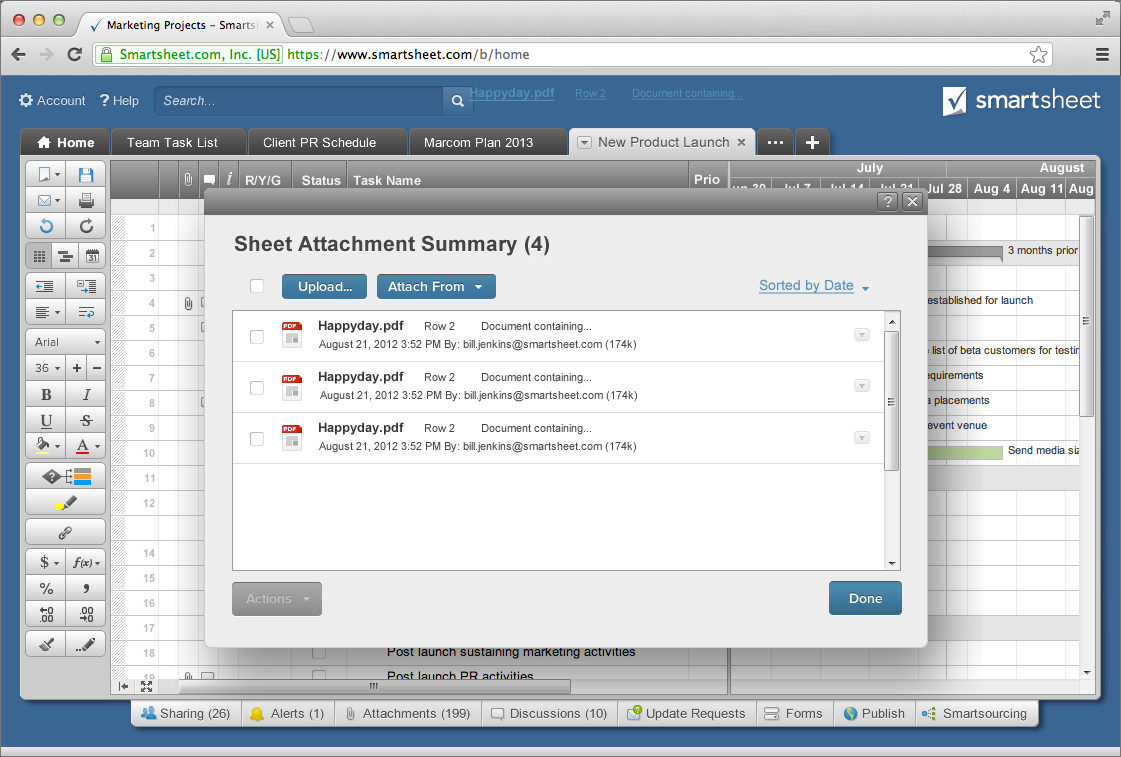
Task: Click the Insert hyperlink chain icon
Action: pos(65,533)
